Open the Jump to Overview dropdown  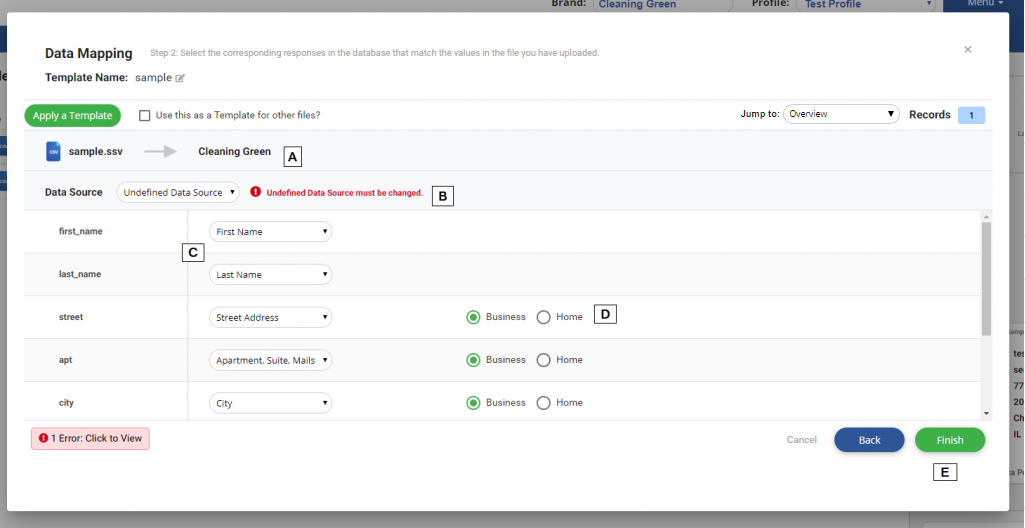tap(841, 115)
